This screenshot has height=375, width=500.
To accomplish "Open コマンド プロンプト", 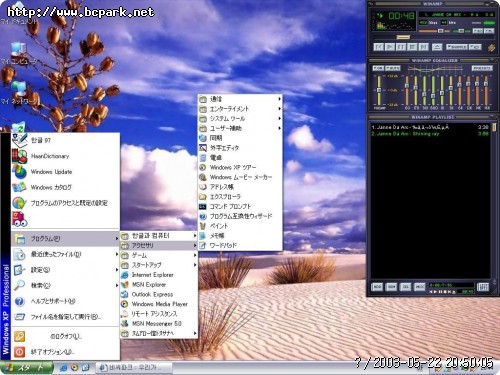I will pyautogui.click(x=240, y=206).
